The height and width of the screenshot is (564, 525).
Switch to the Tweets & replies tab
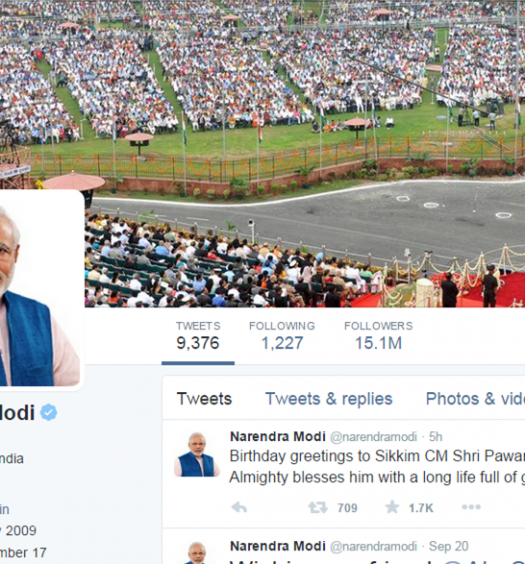(329, 399)
